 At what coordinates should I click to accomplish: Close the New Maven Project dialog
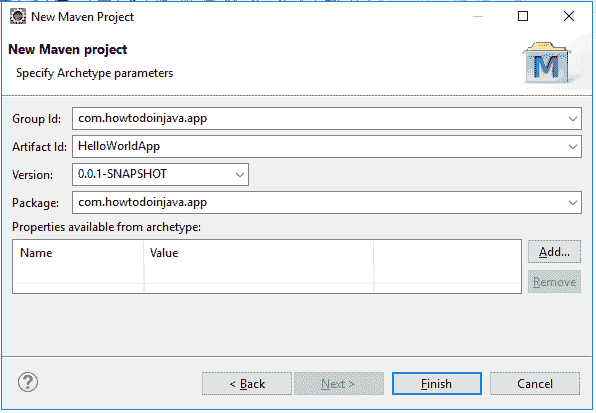click(x=569, y=16)
